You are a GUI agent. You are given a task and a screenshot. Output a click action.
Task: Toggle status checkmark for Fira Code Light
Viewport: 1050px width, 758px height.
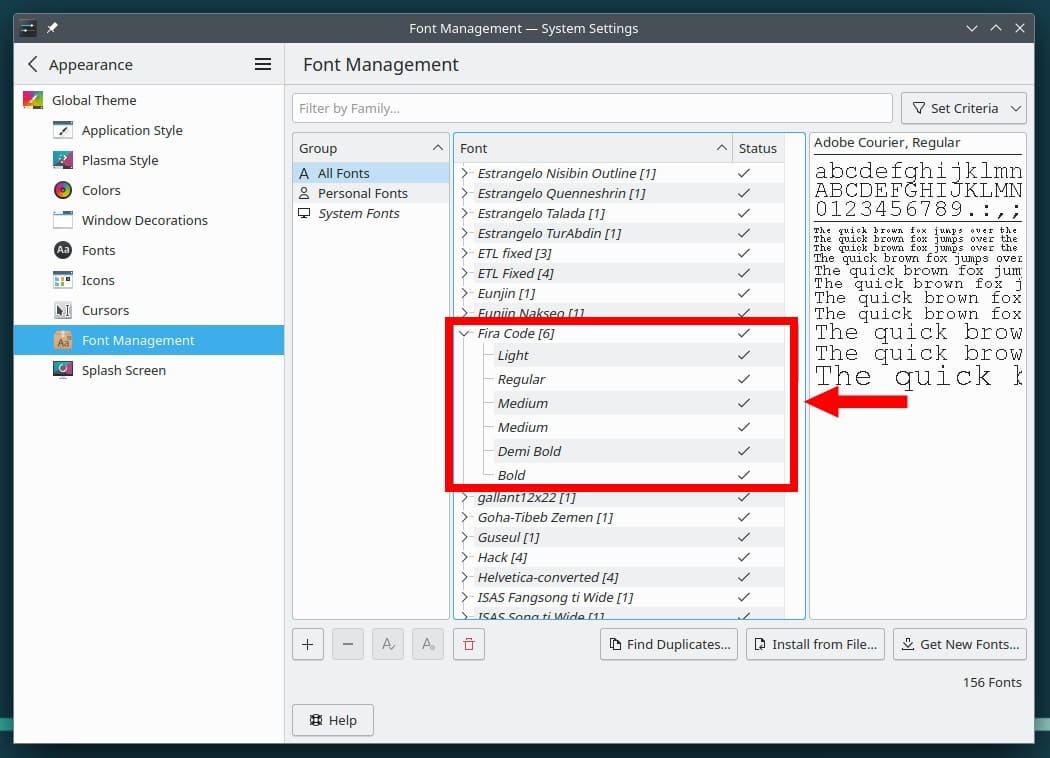(743, 355)
